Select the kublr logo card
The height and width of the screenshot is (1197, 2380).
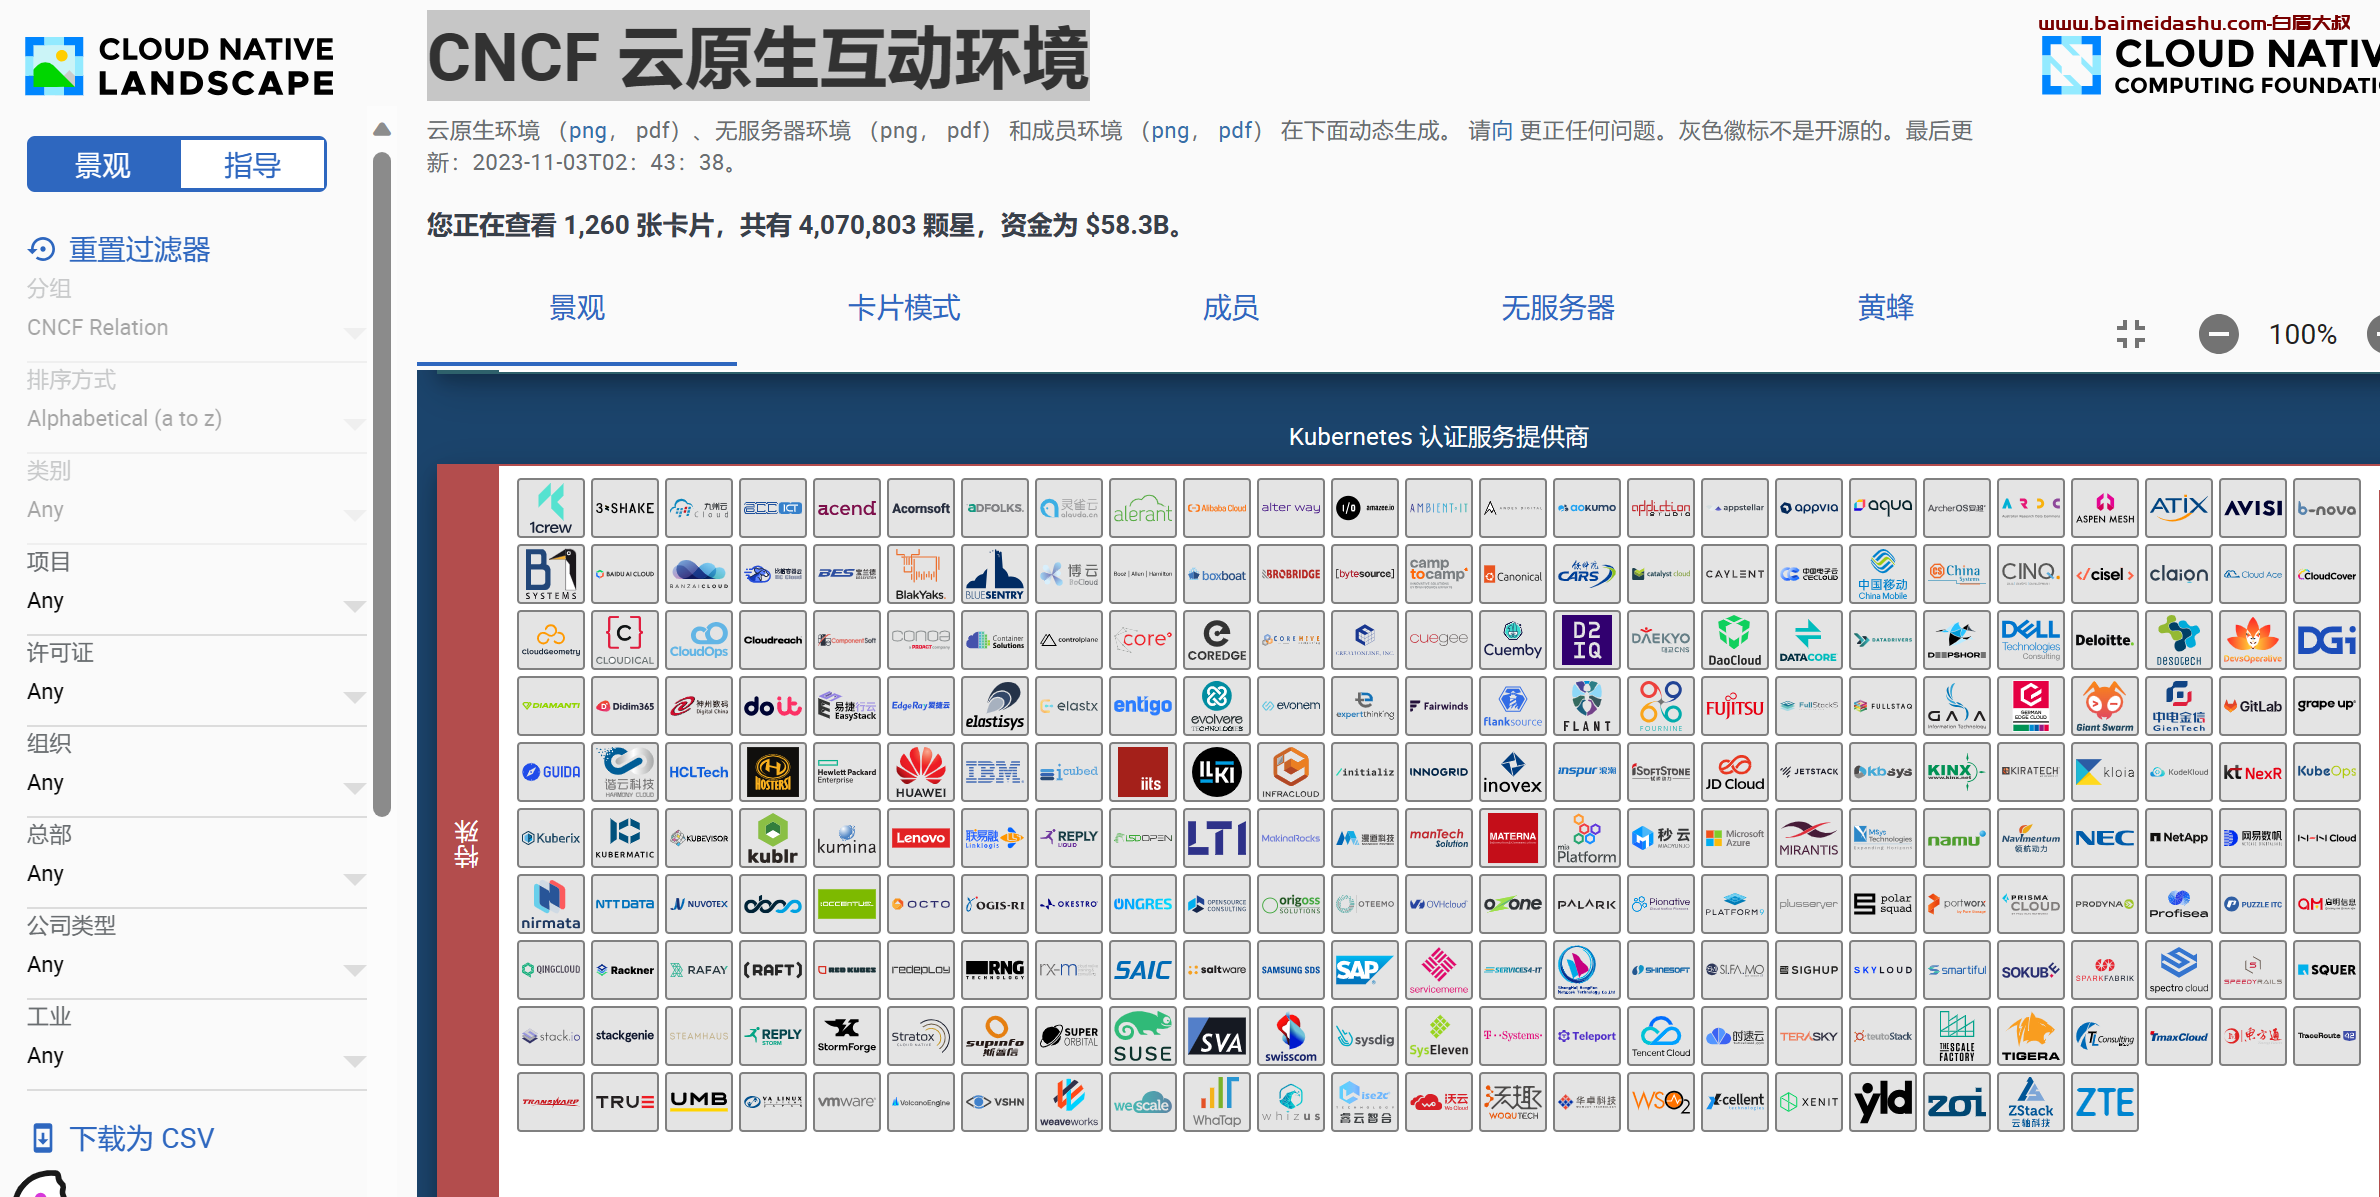773,838
